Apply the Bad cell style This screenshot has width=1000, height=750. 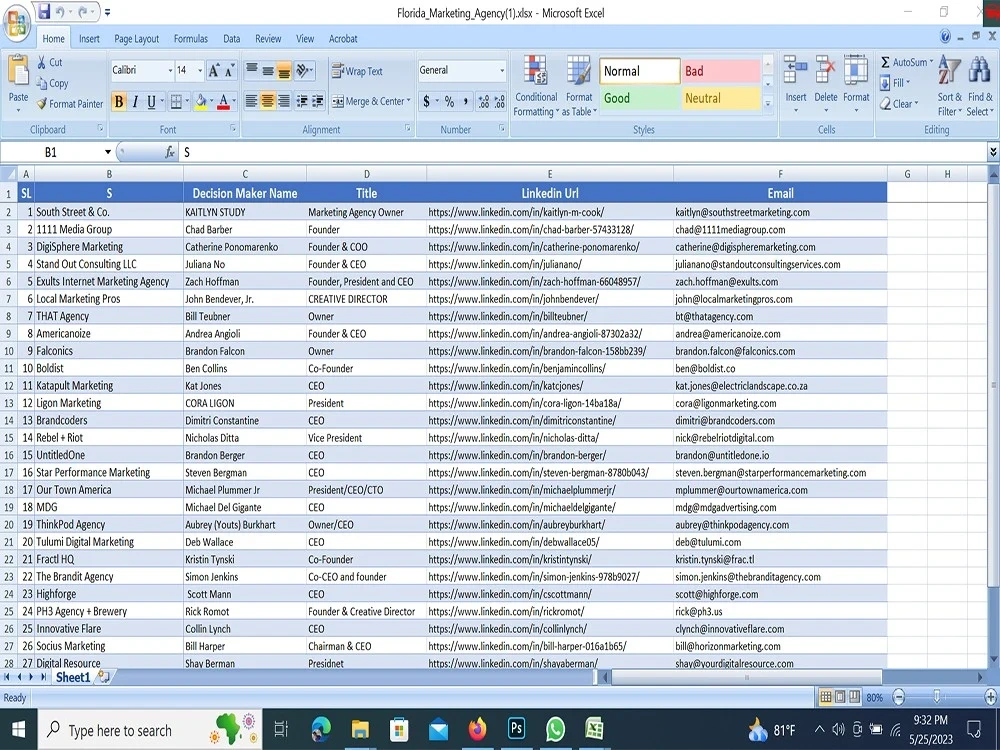click(x=721, y=71)
